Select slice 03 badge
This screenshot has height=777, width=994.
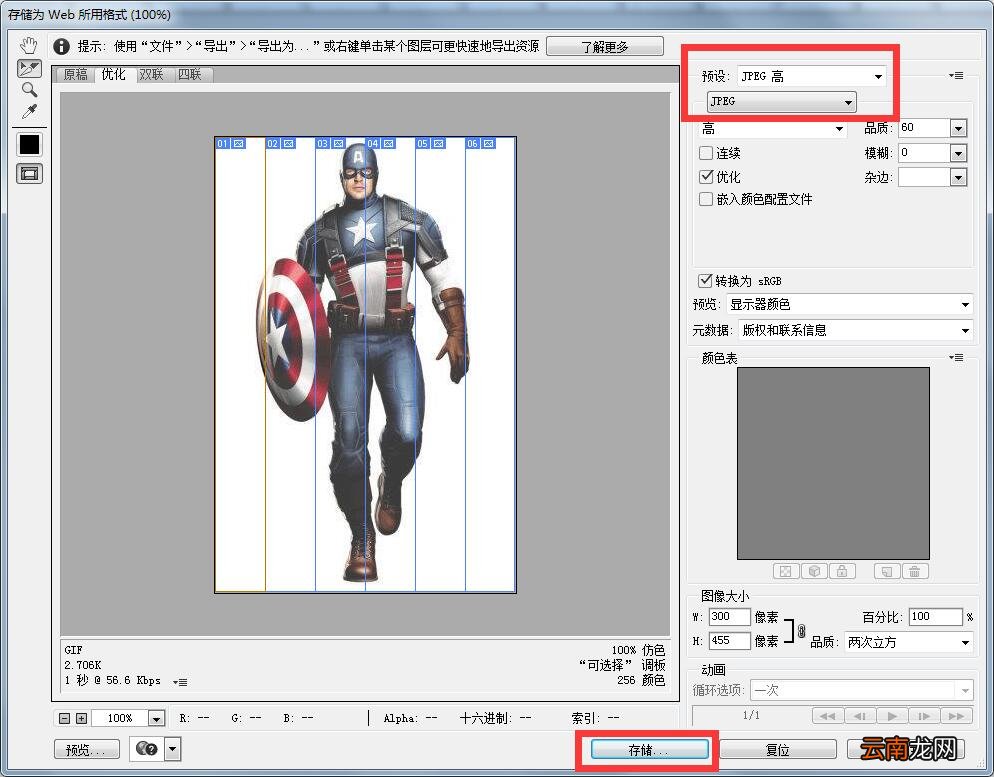coord(331,144)
